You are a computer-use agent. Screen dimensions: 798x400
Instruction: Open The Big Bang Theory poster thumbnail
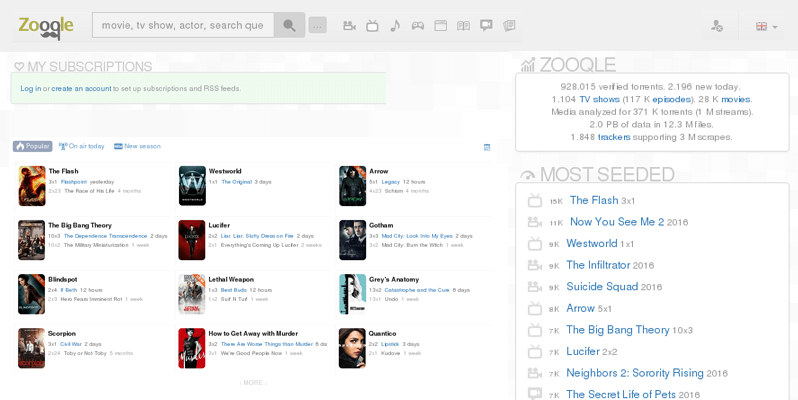[x=32, y=240]
